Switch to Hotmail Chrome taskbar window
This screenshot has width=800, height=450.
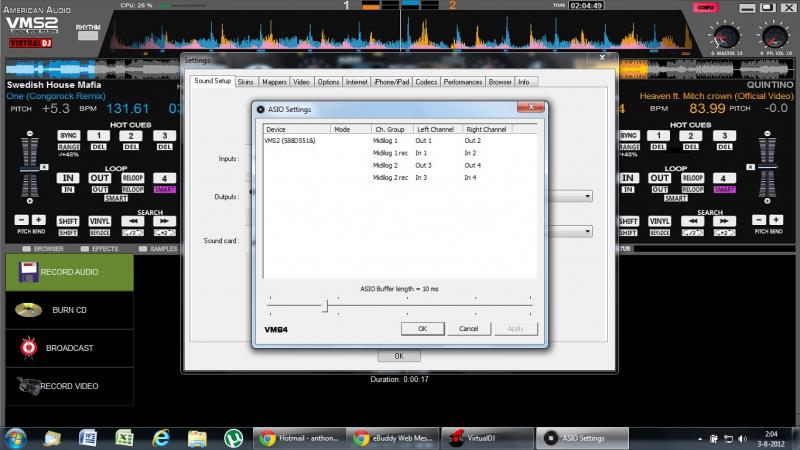click(x=299, y=438)
